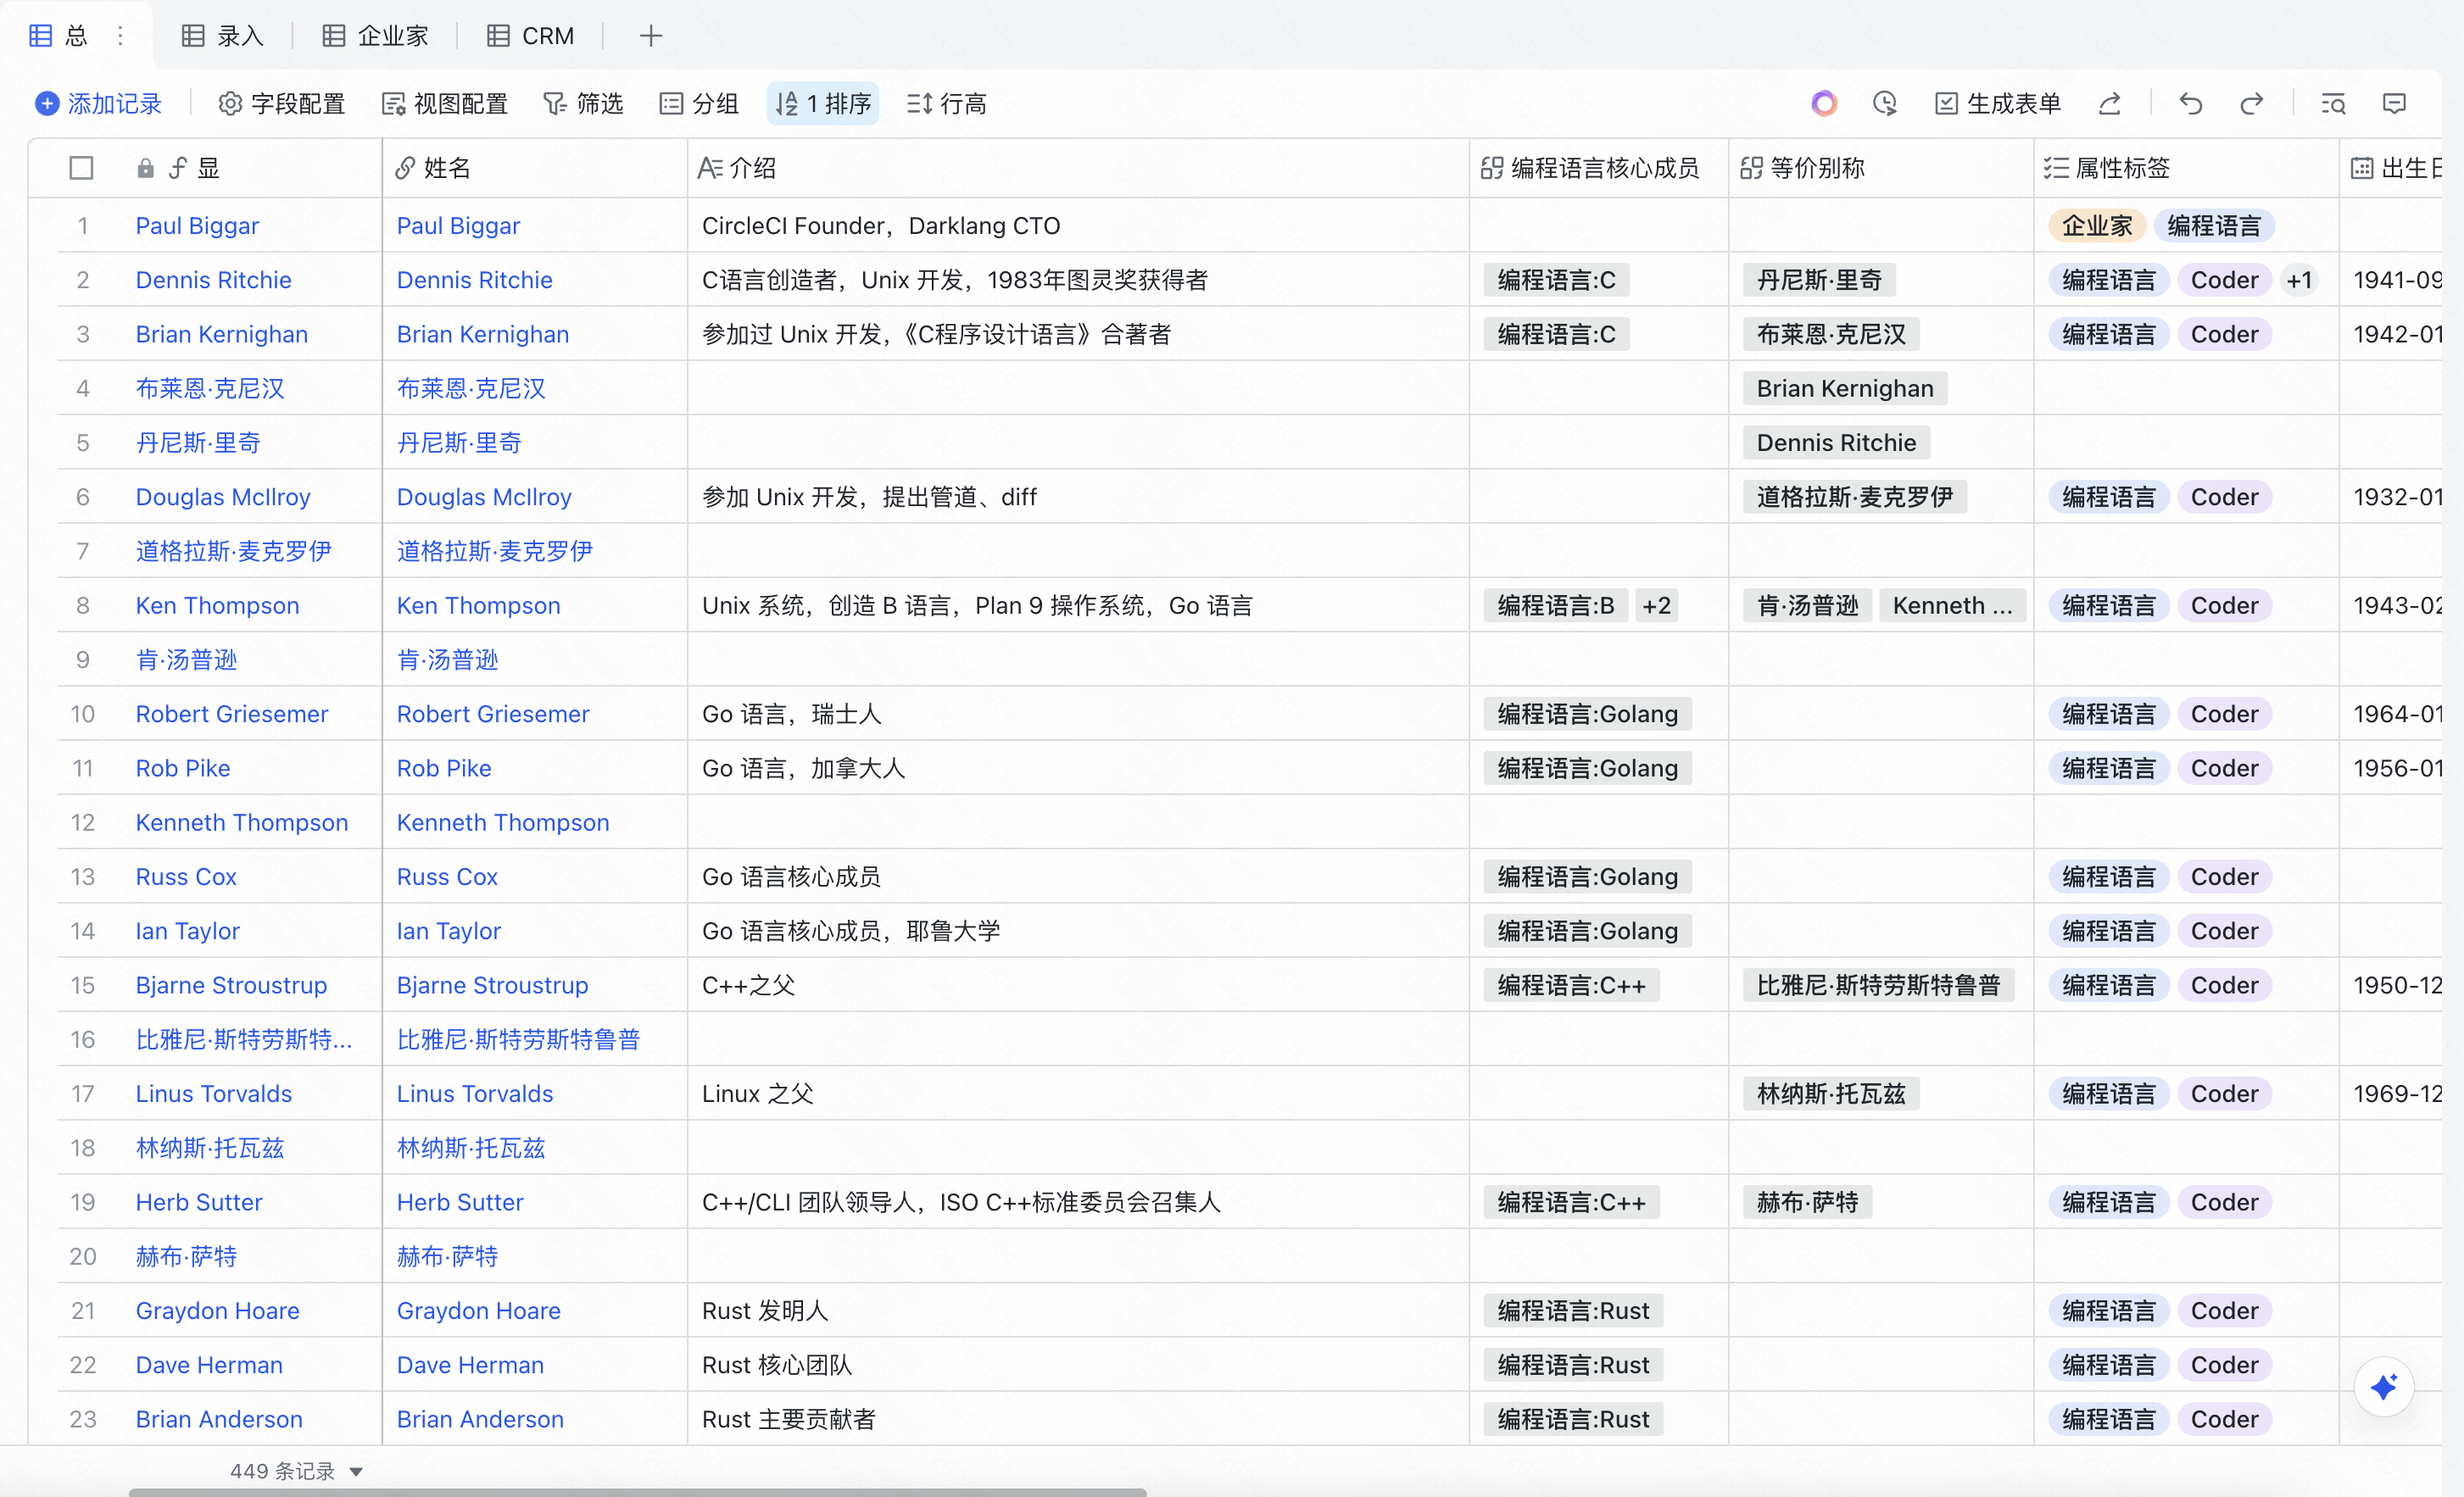Open the 总 tab options menu
The image size is (2464, 1497).
121,36
